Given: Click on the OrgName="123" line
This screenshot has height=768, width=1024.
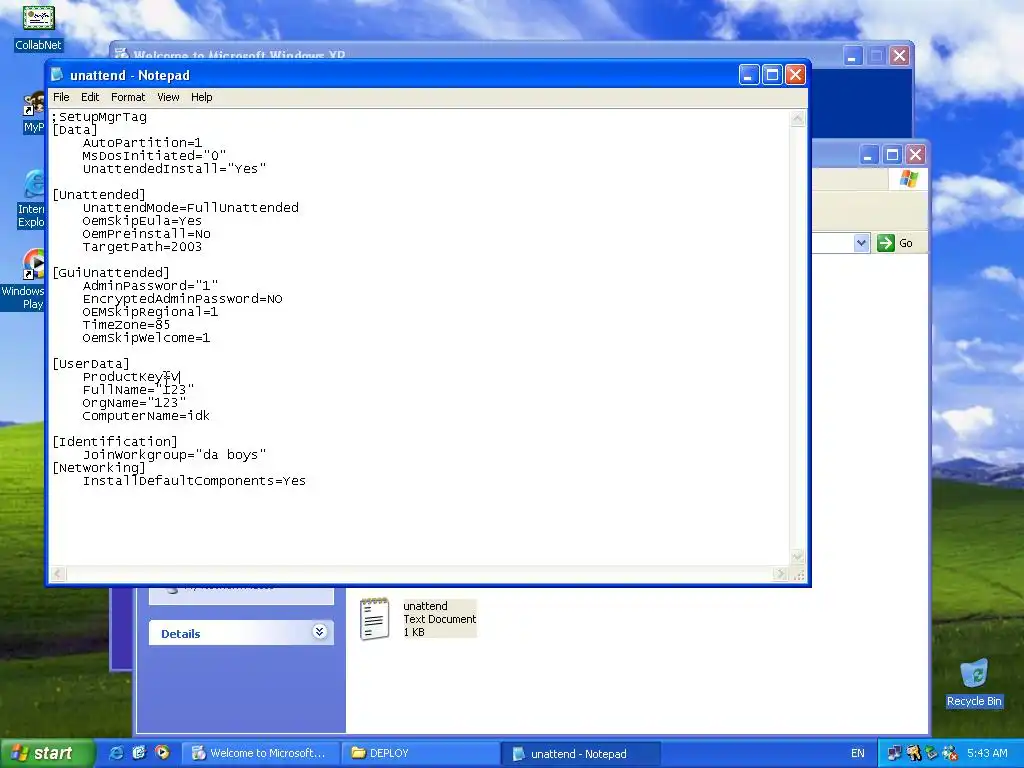Looking at the screenshot, I should coord(135,403).
